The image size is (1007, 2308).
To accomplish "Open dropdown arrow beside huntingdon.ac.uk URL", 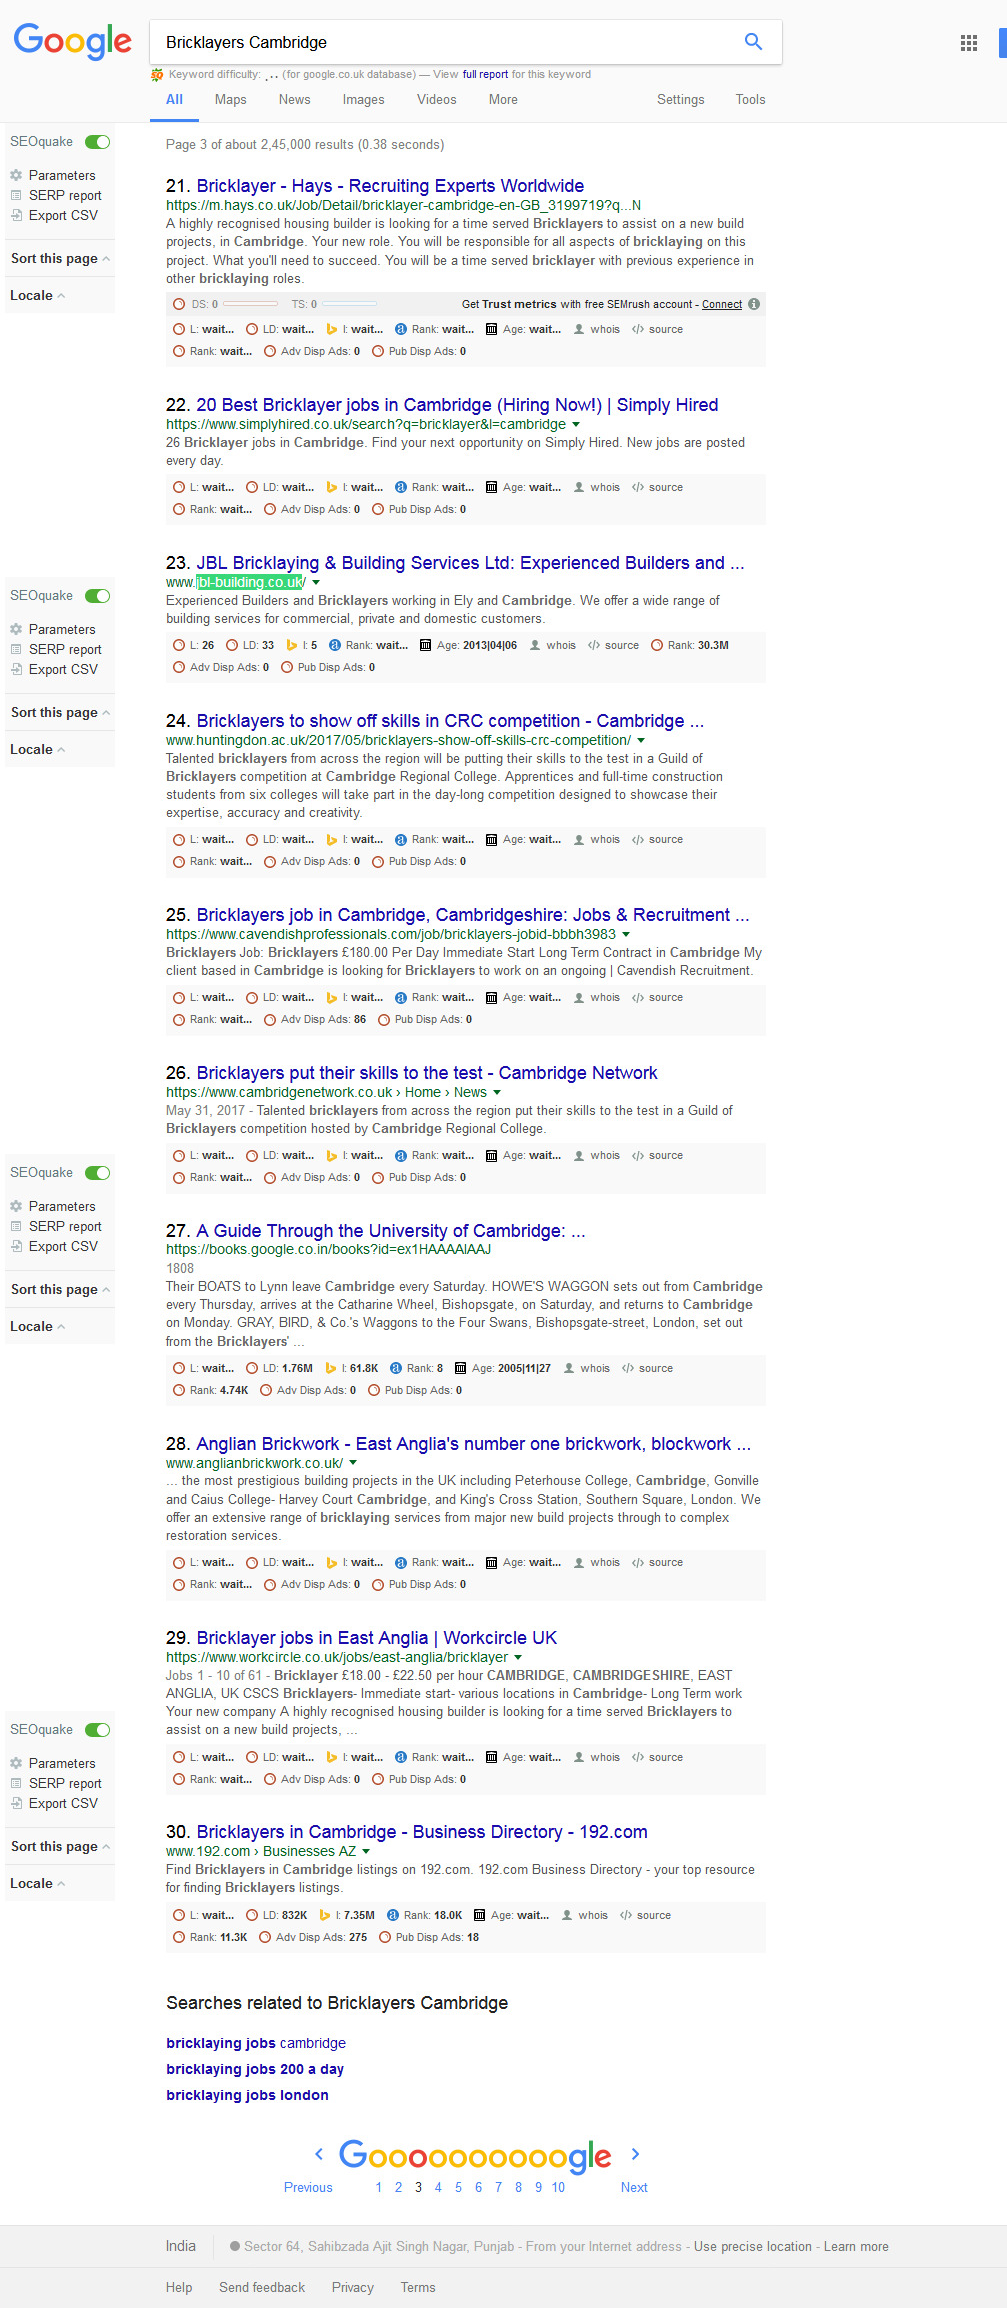I will [x=641, y=740].
